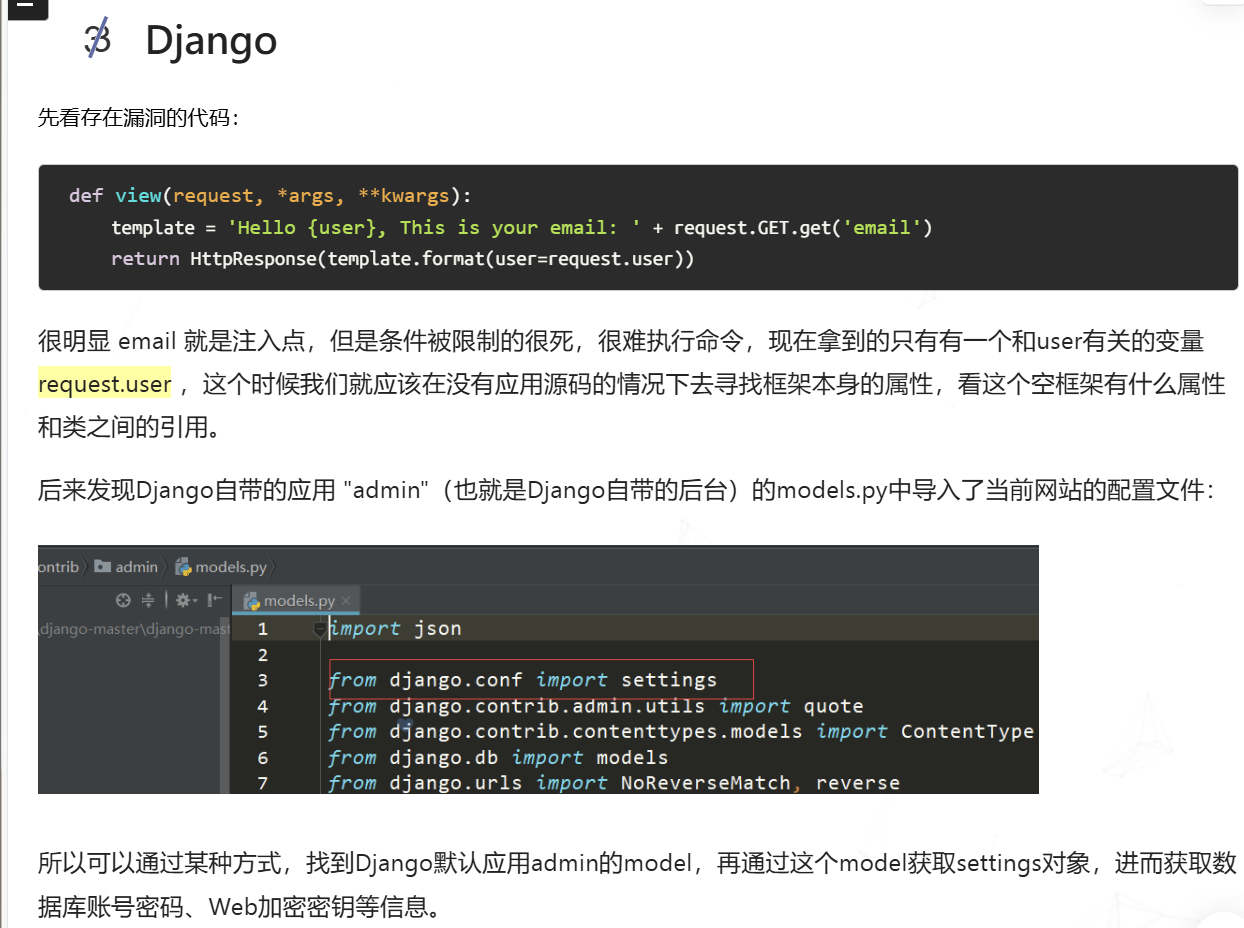Viewport: 1244px width, 928px height.
Task: Click line number 5 in the gutter
Action: tap(262, 731)
